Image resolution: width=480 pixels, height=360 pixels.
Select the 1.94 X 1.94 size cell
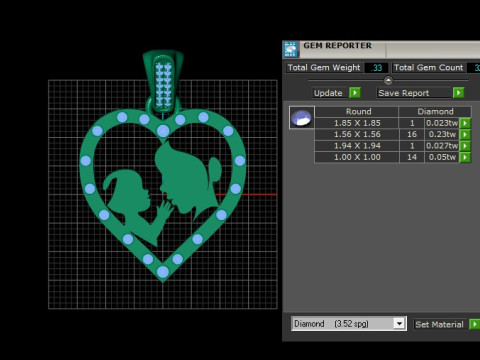[357, 146]
